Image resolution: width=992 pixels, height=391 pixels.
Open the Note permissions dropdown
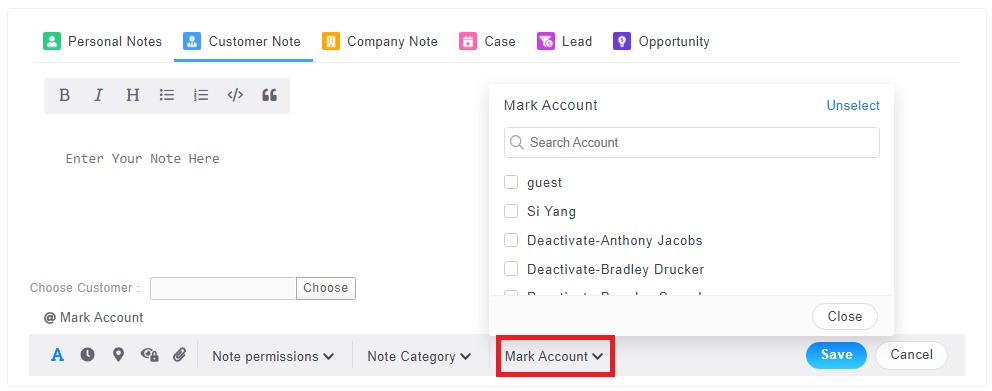273,356
